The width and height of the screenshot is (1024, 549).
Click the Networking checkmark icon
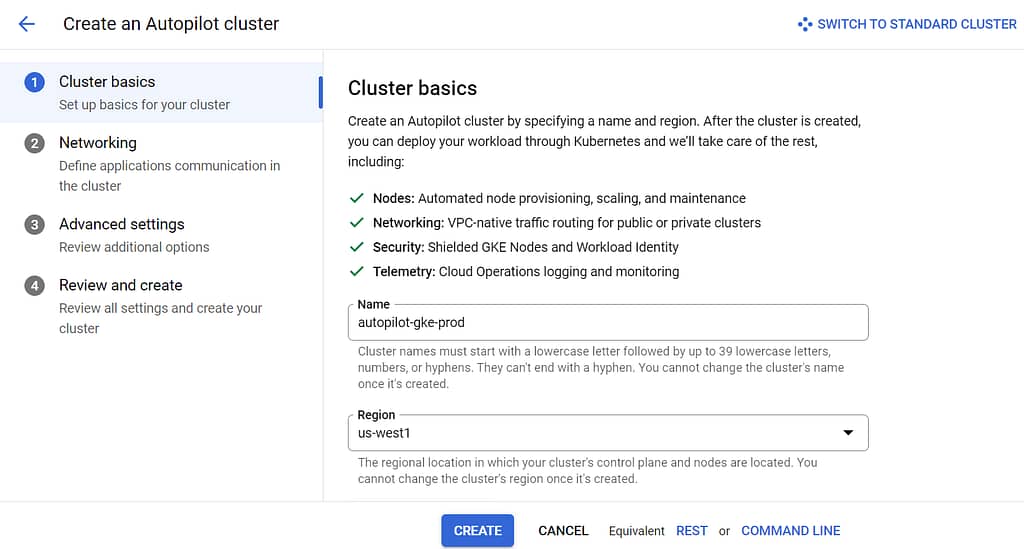(357, 223)
